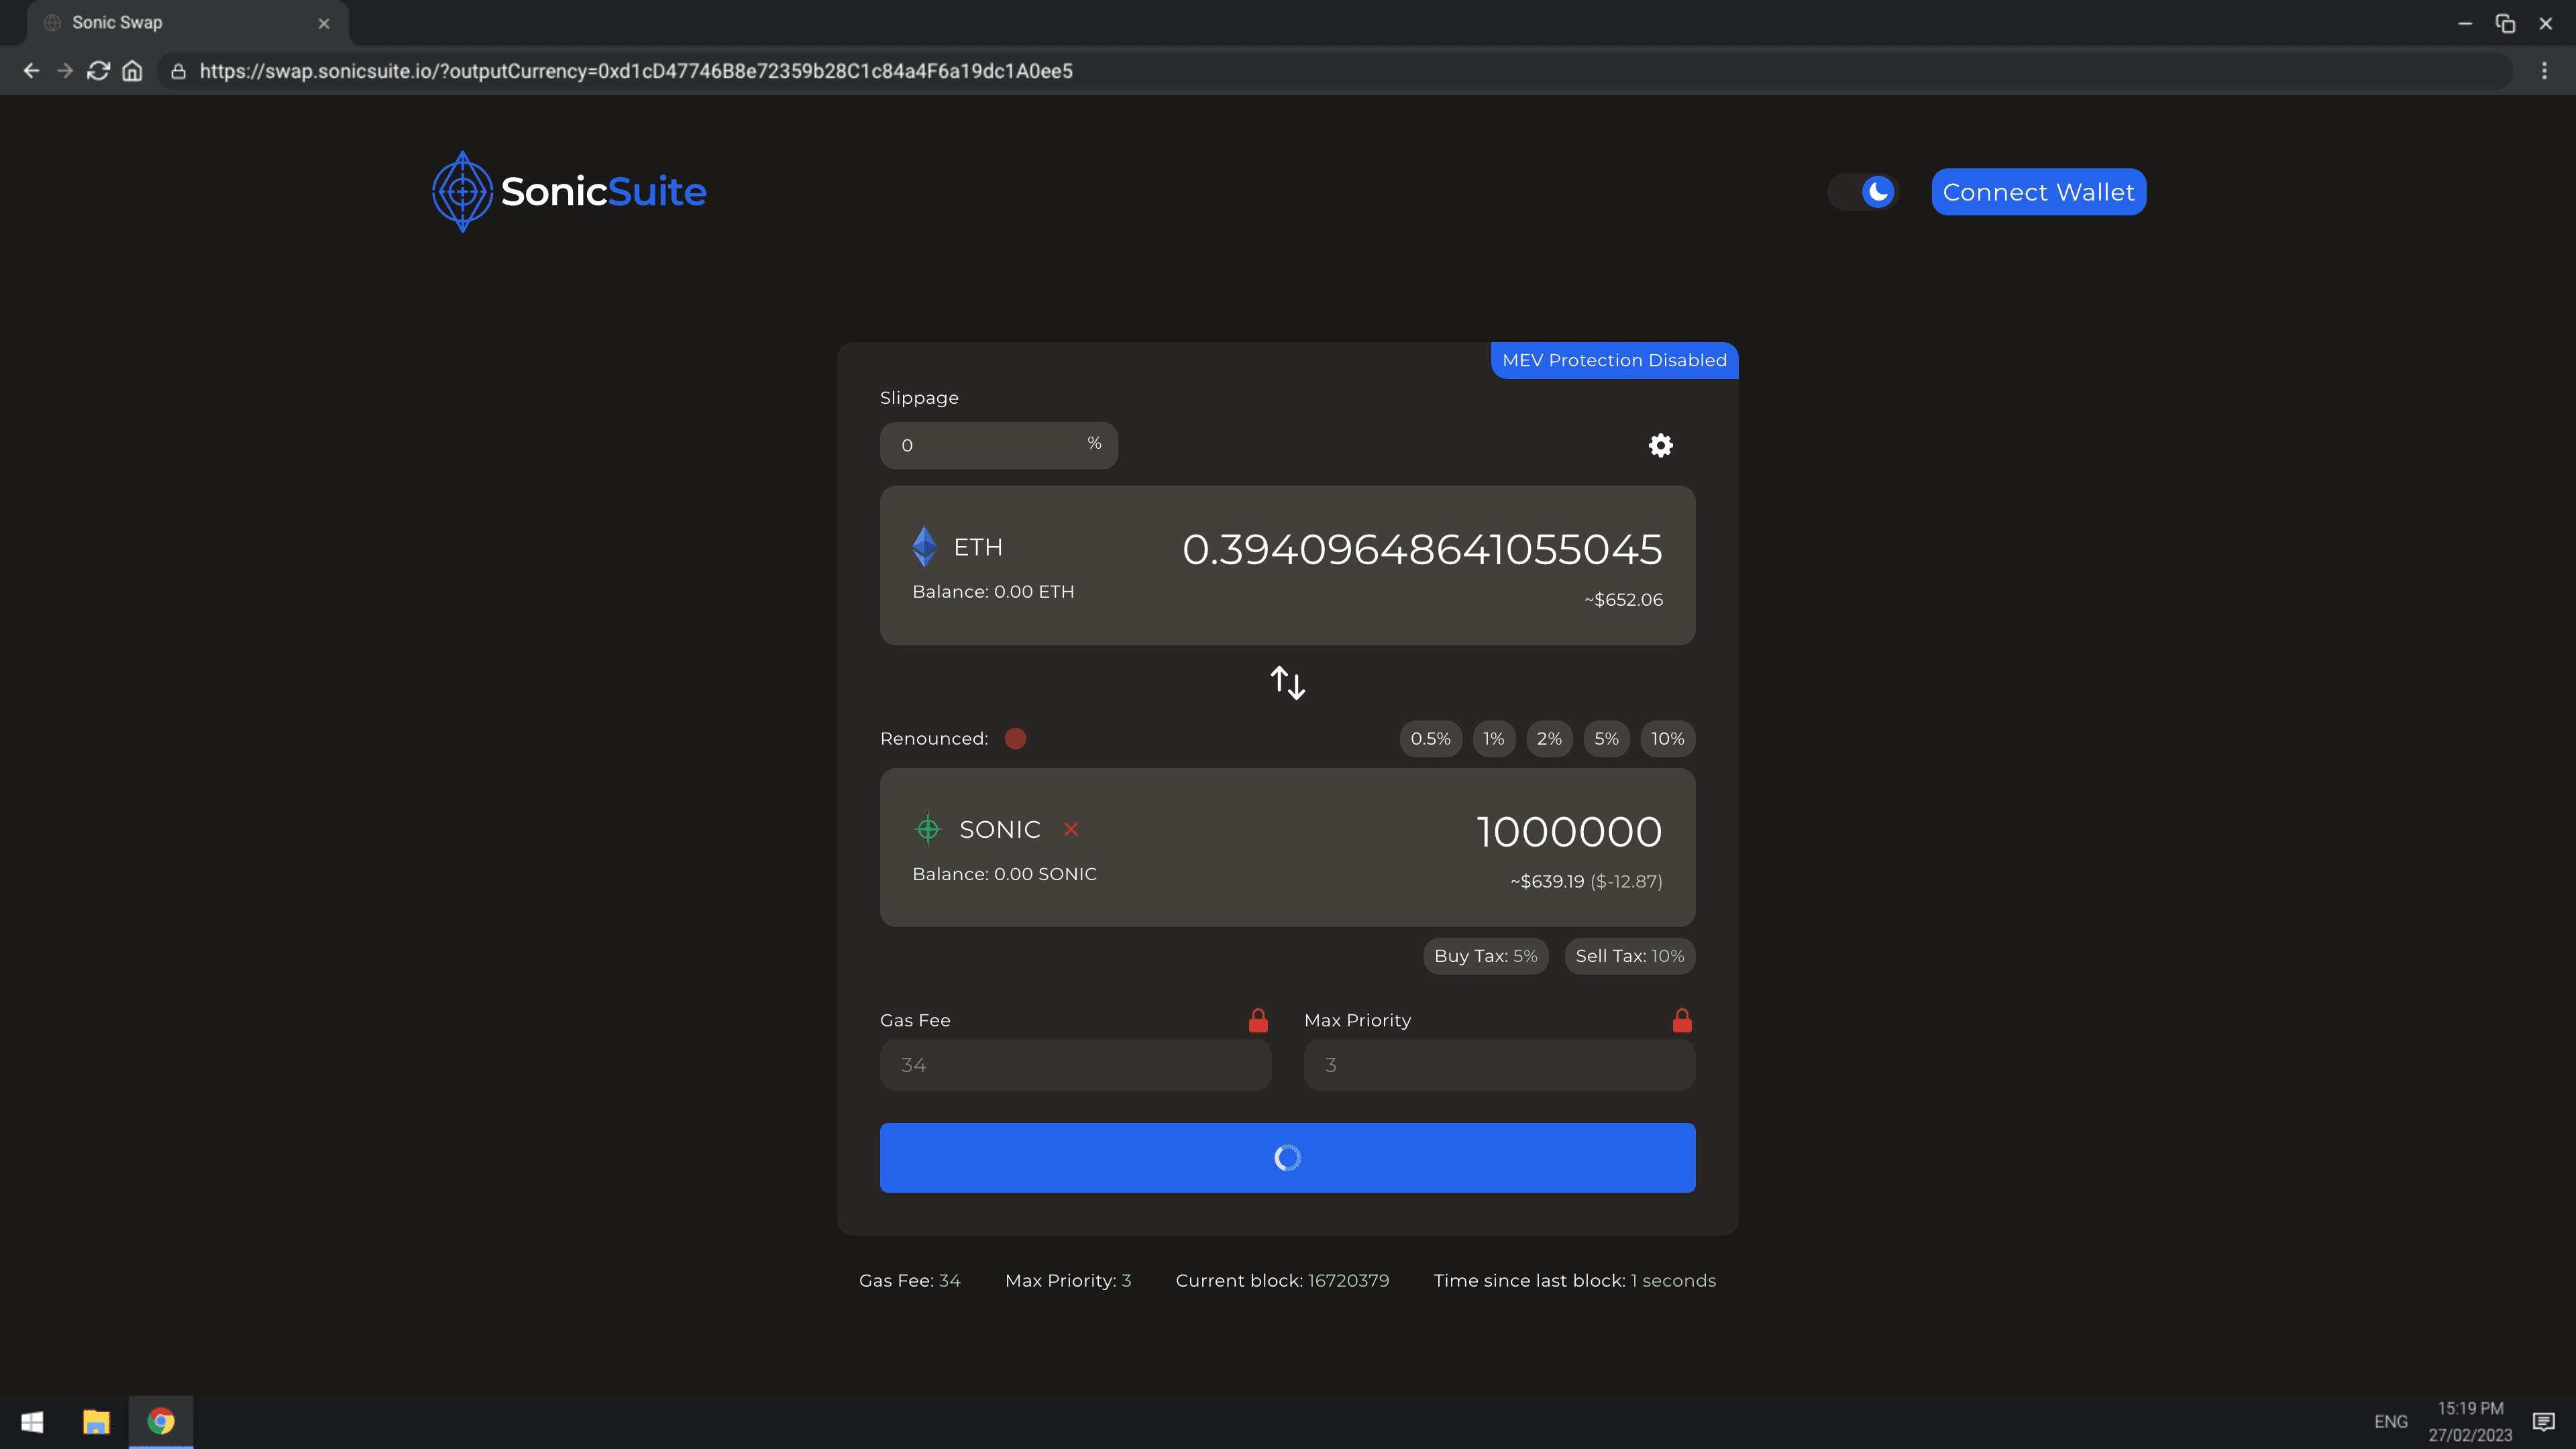Remove SONIC token with red X
The image size is (2576, 1449).
(1071, 829)
